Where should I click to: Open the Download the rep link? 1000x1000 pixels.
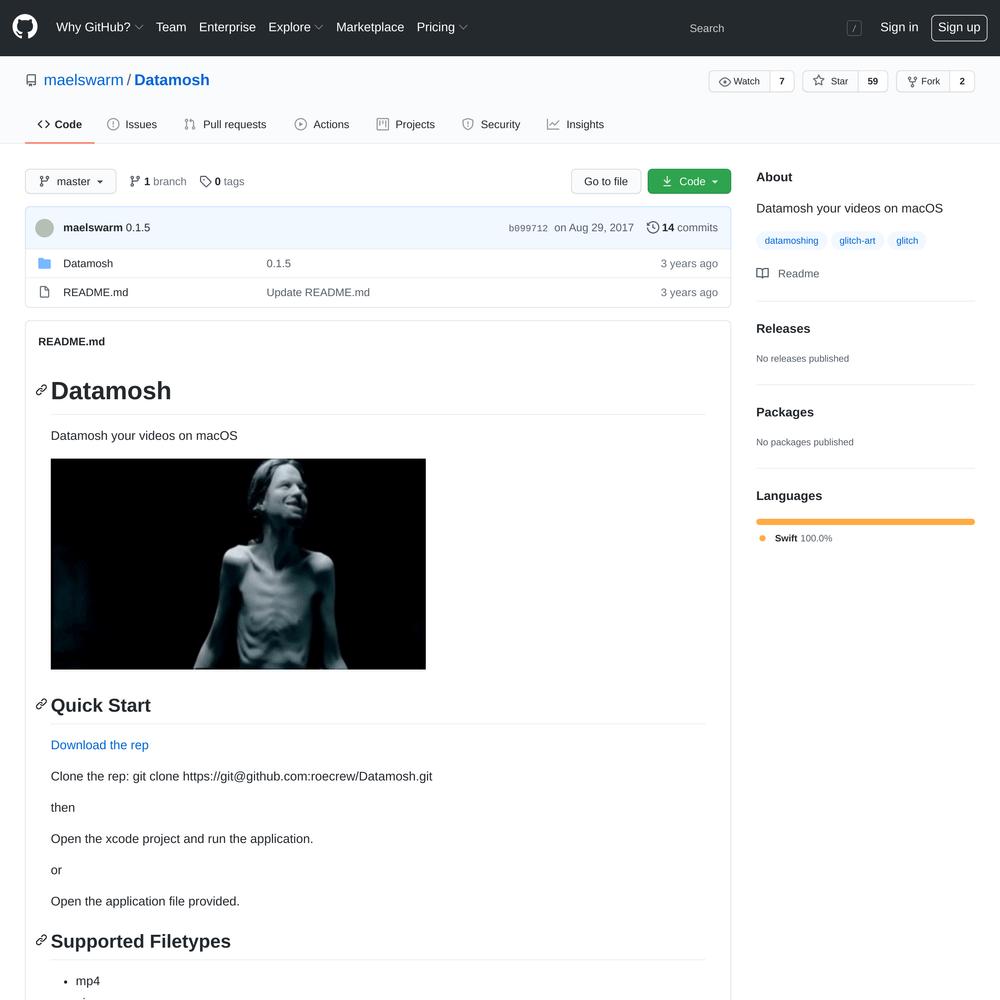point(99,745)
